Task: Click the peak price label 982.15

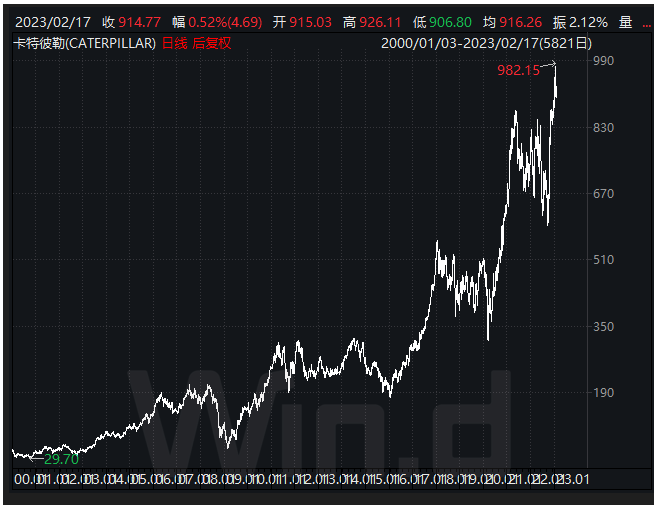Action: (518, 70)
